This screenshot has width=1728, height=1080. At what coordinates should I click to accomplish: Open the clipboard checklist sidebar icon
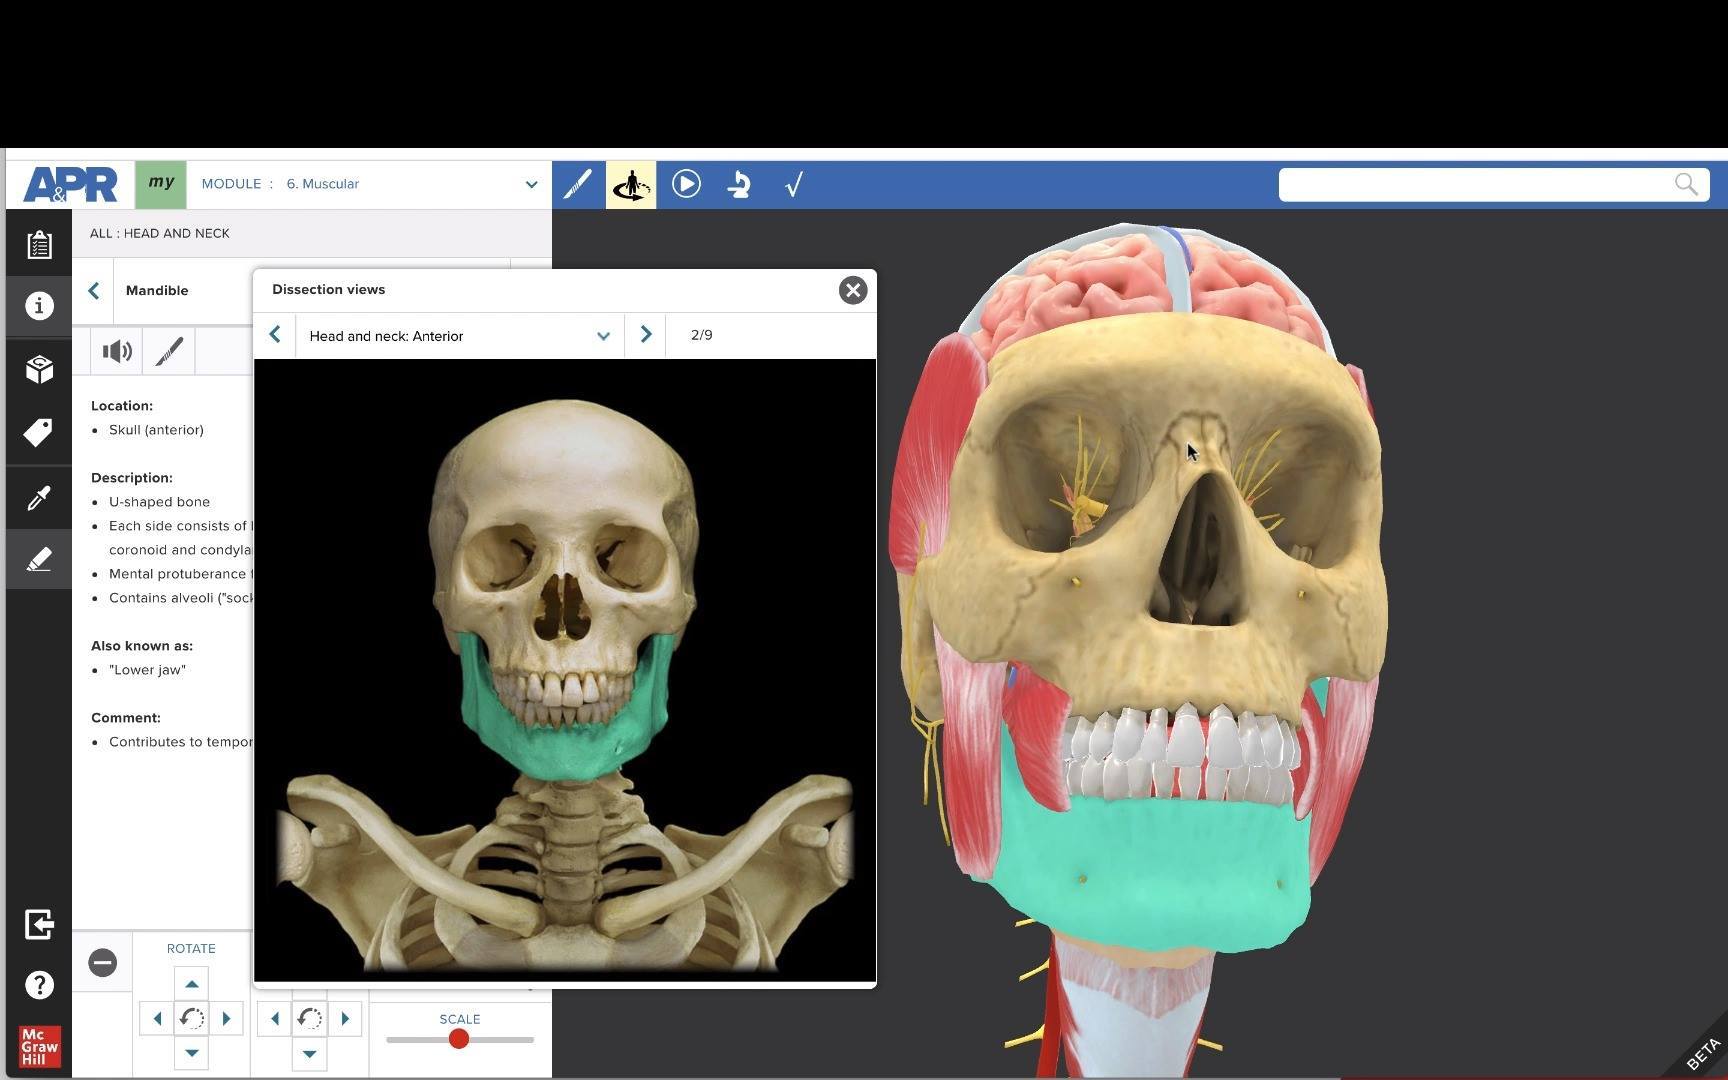(39, 244)
